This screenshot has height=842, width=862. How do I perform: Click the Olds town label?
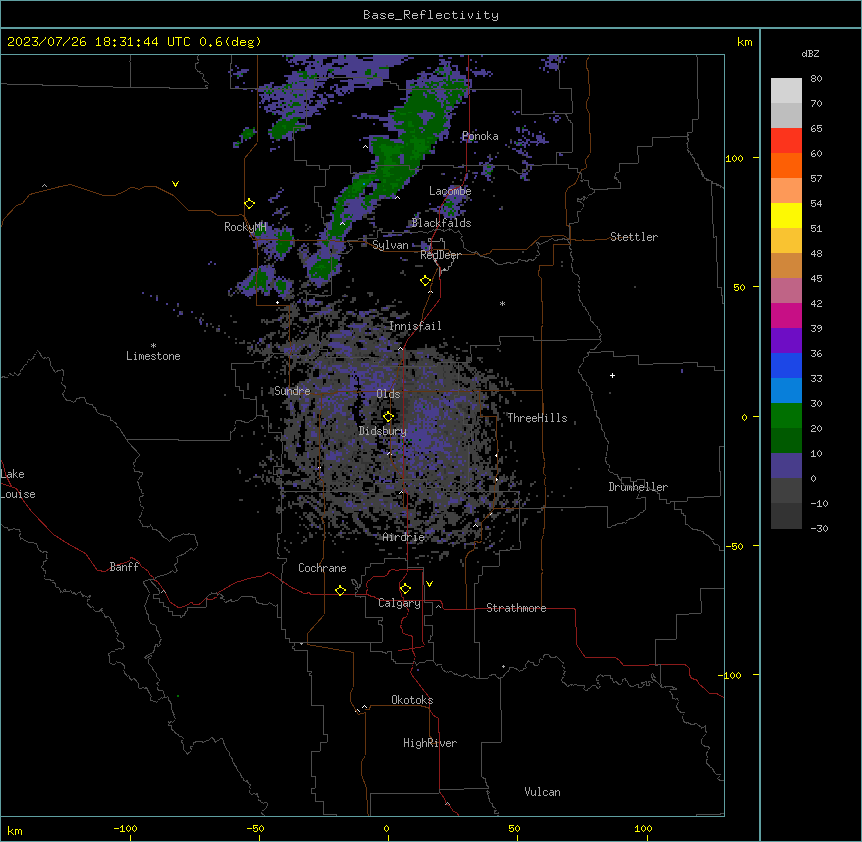coord(388,394)
